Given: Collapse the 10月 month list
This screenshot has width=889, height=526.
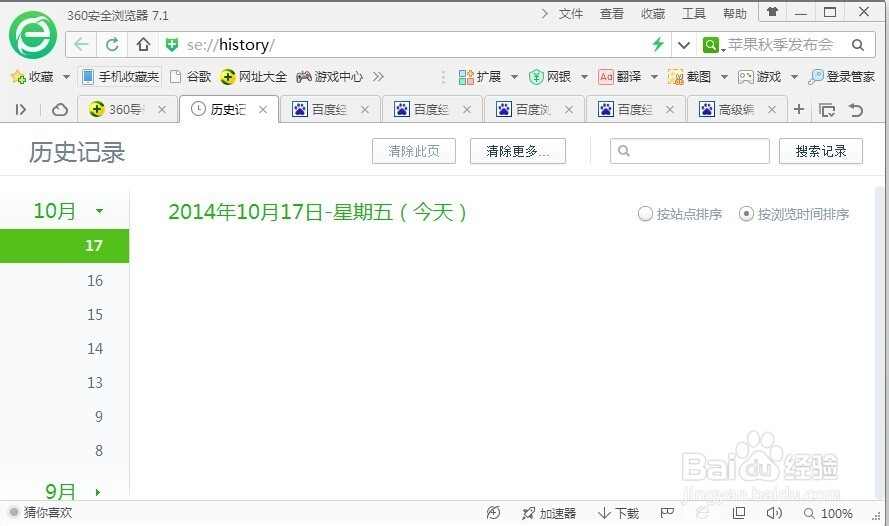Looking at the screenshot, I should 100,211.
